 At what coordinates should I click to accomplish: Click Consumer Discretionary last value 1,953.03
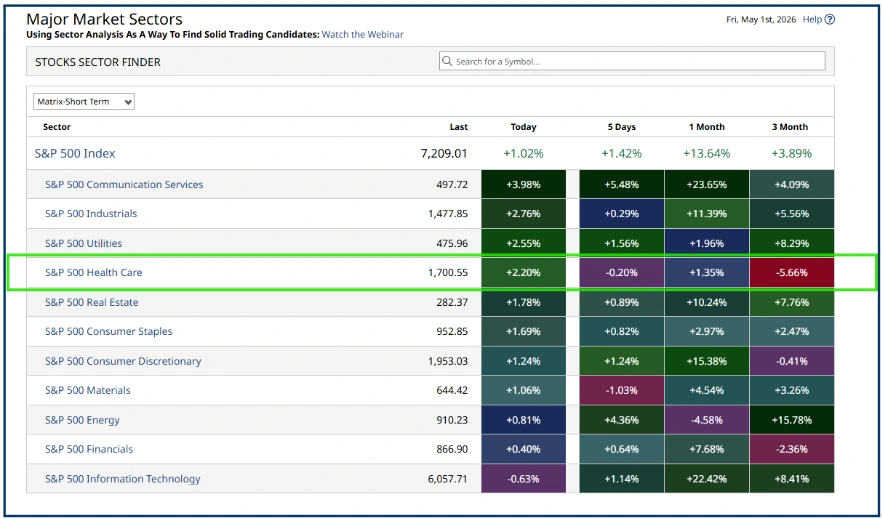click(x=448, y=361)
